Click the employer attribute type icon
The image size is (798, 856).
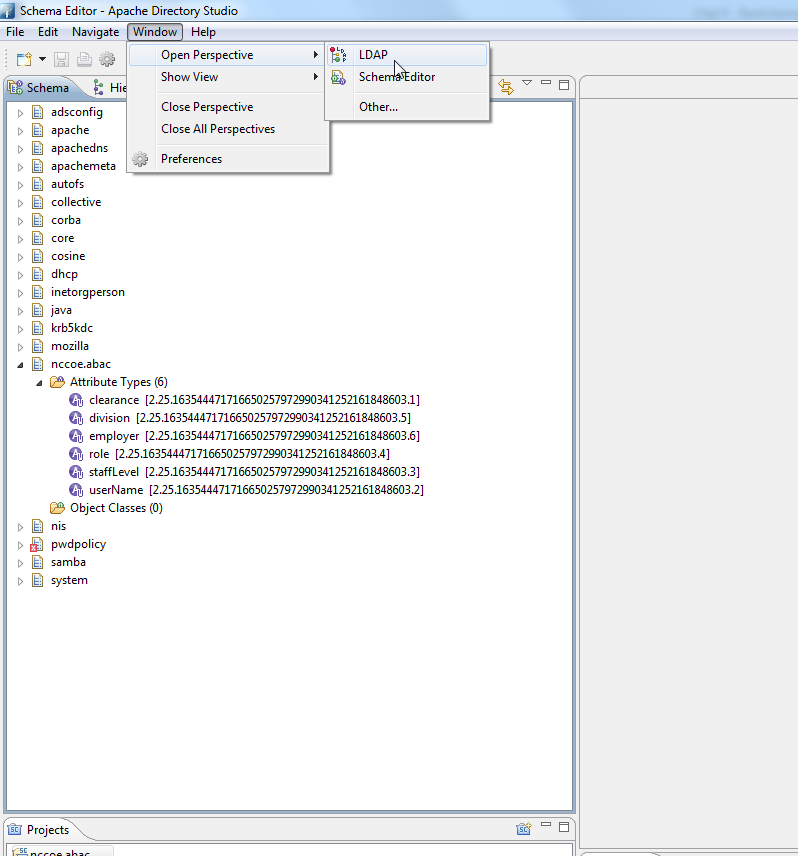click(x=76, y=436)
